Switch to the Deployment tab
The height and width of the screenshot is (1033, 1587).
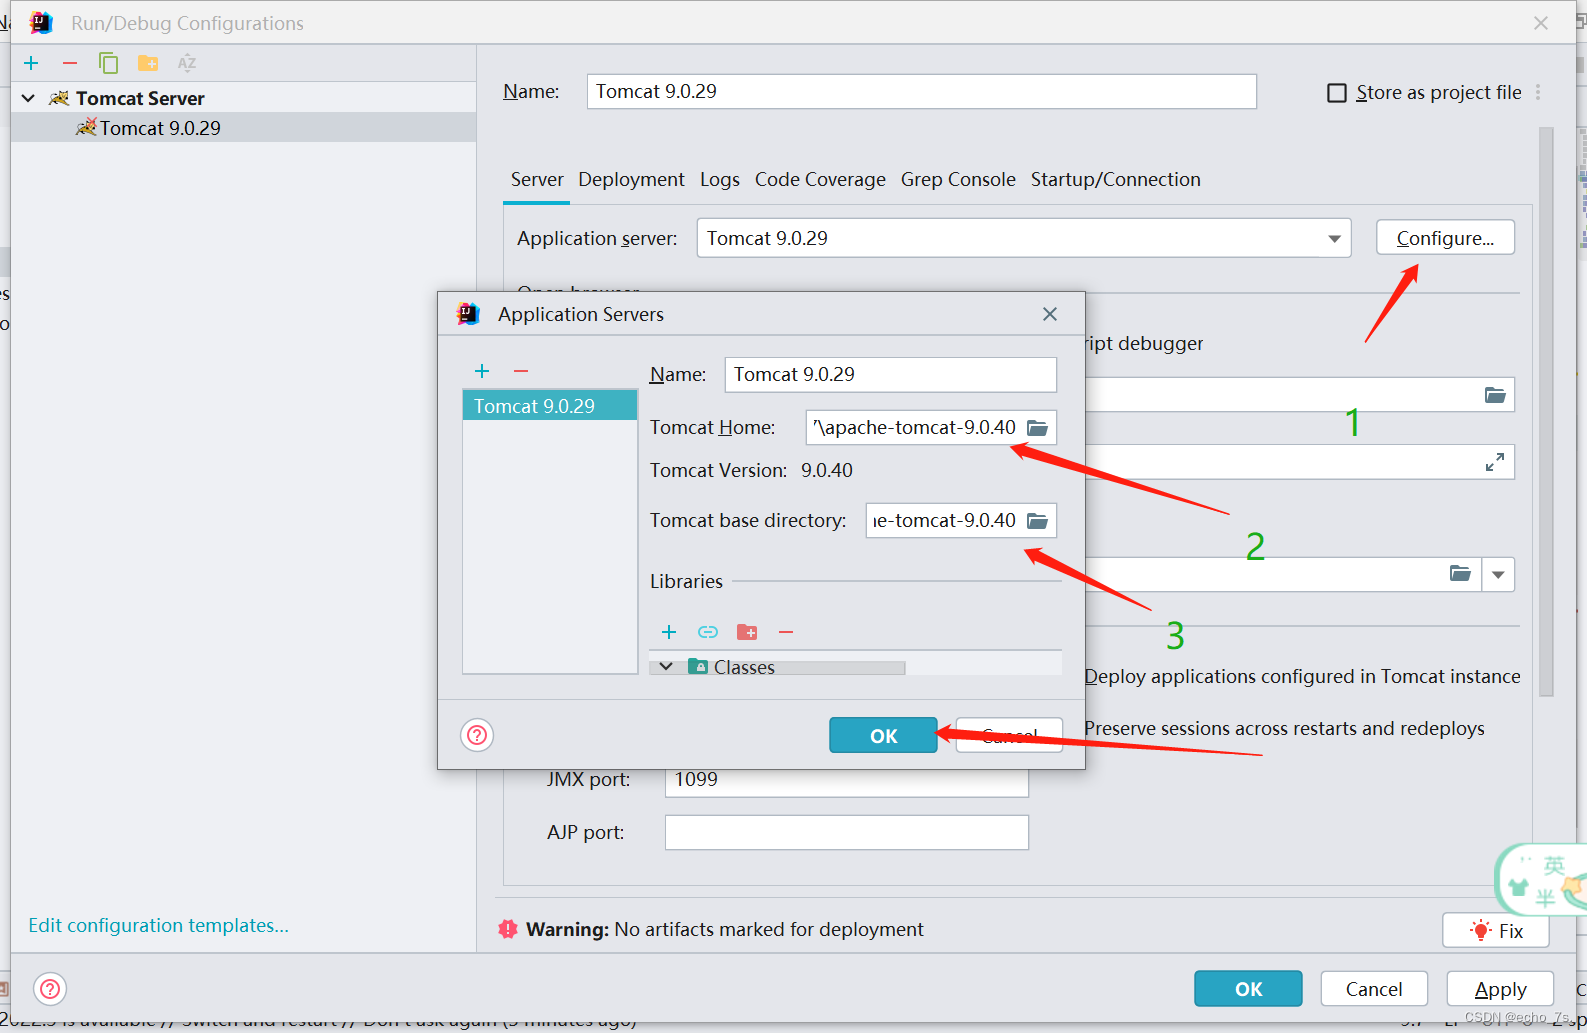[x=631, y=180]
